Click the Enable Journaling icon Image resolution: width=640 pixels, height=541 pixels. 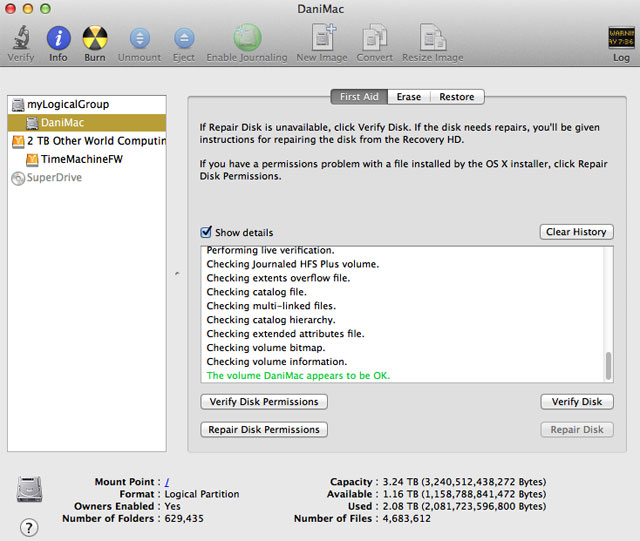pos(247,38)
